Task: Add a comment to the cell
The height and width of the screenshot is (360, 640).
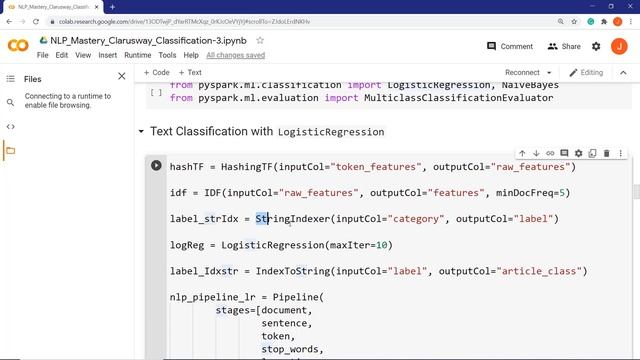Action: tap(564, 153)
